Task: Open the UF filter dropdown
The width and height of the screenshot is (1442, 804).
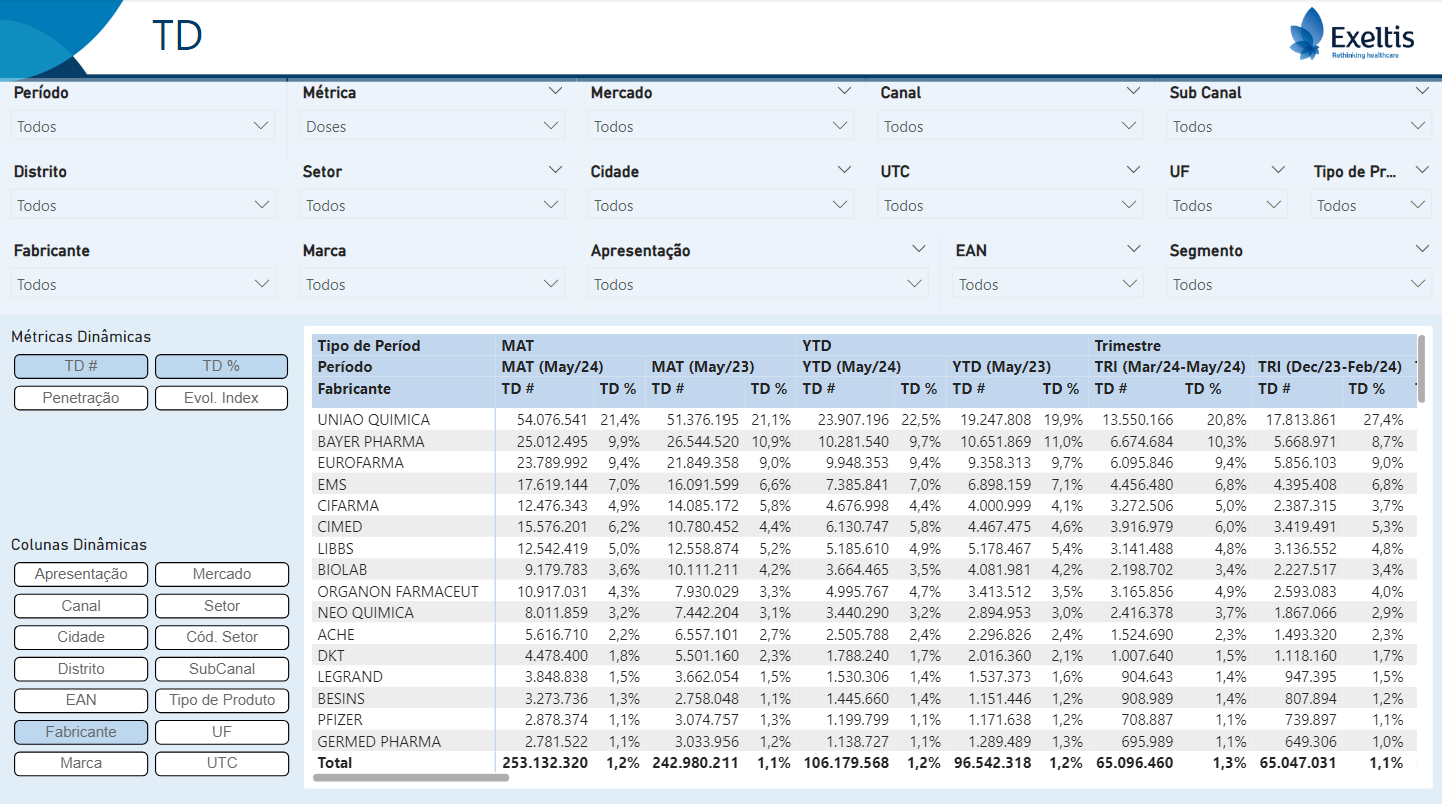Action: pyautogui.click(x=1226, y=205)
